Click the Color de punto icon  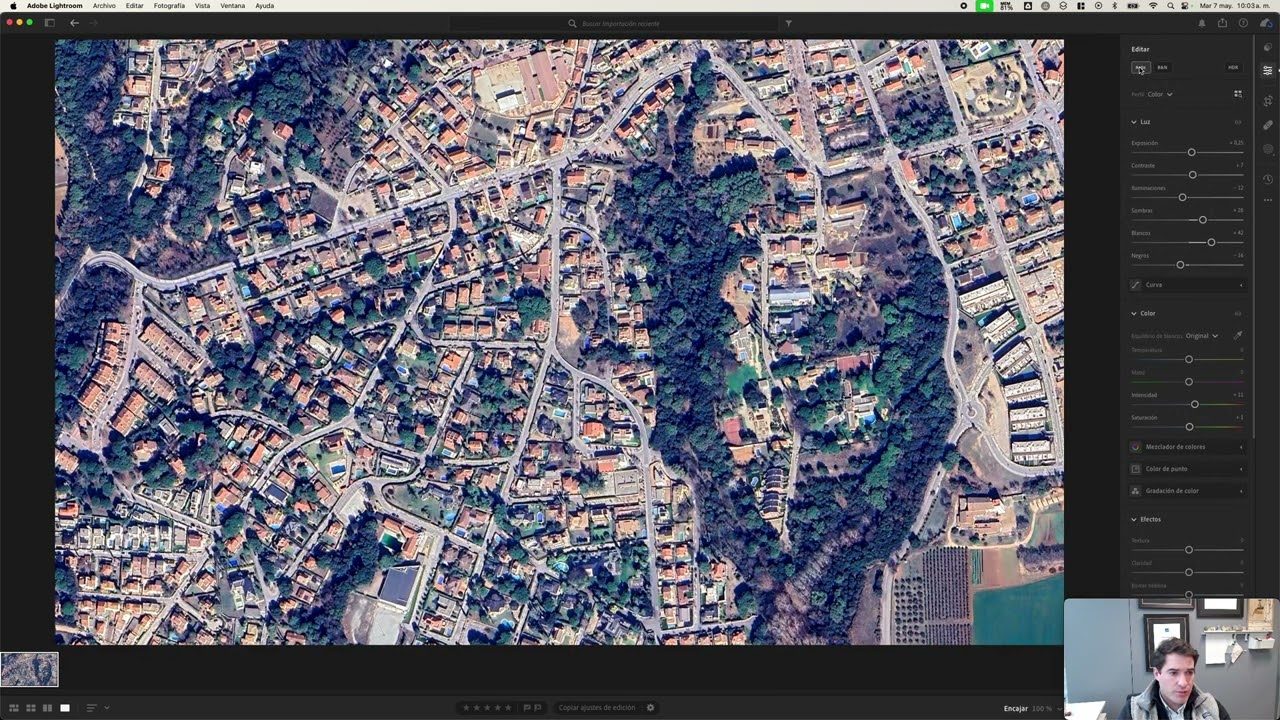(1135, 469)
